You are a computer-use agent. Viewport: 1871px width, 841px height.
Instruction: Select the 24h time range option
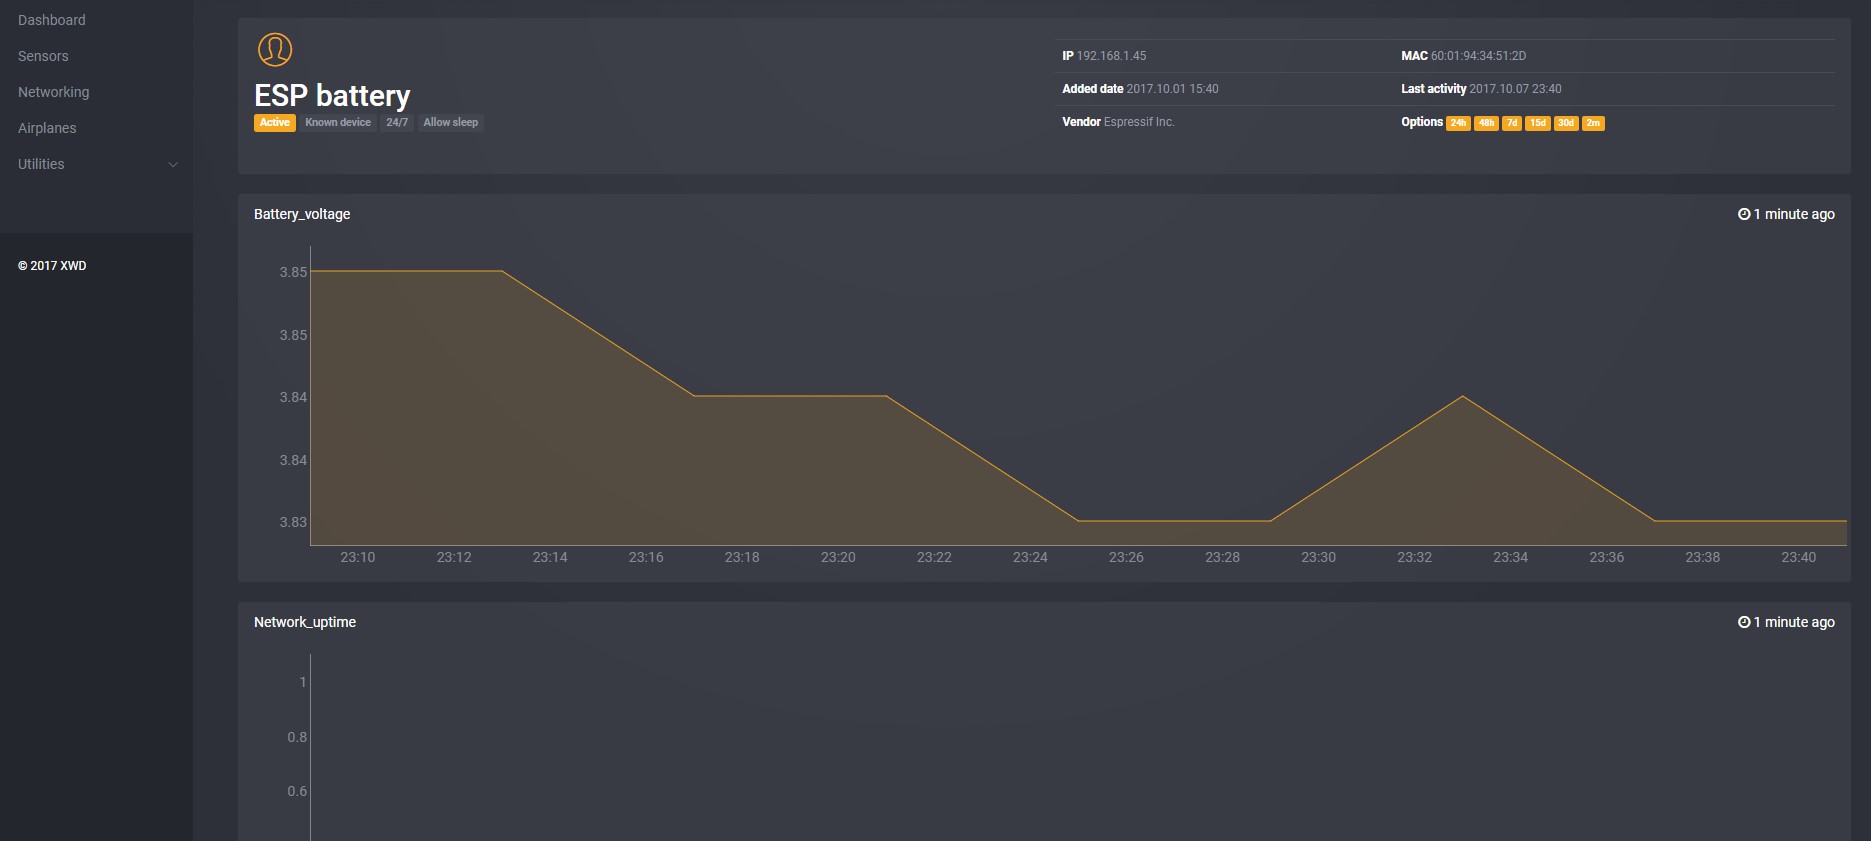point(1458,123)
